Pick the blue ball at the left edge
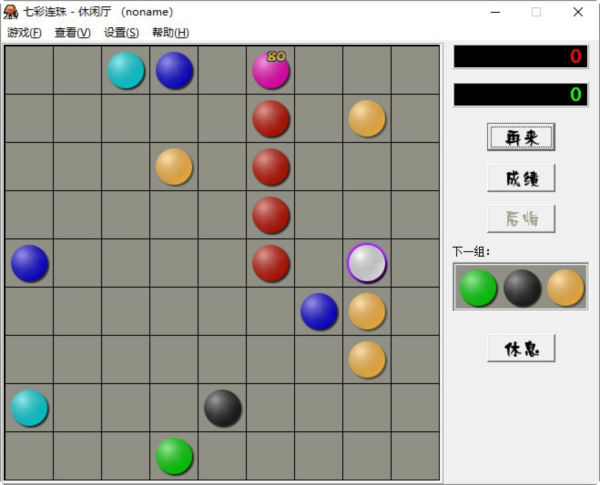The width and height of the screenshot is (600, 485). click(30, 263)
